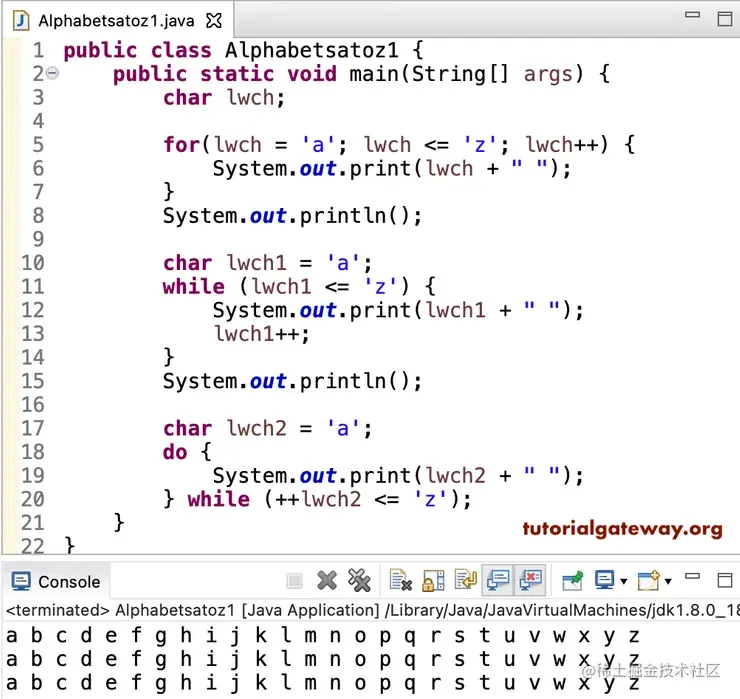Screen dimensions: 740x699
Task: Collapse the main method fold marker
Action: [x=52, y=73]
